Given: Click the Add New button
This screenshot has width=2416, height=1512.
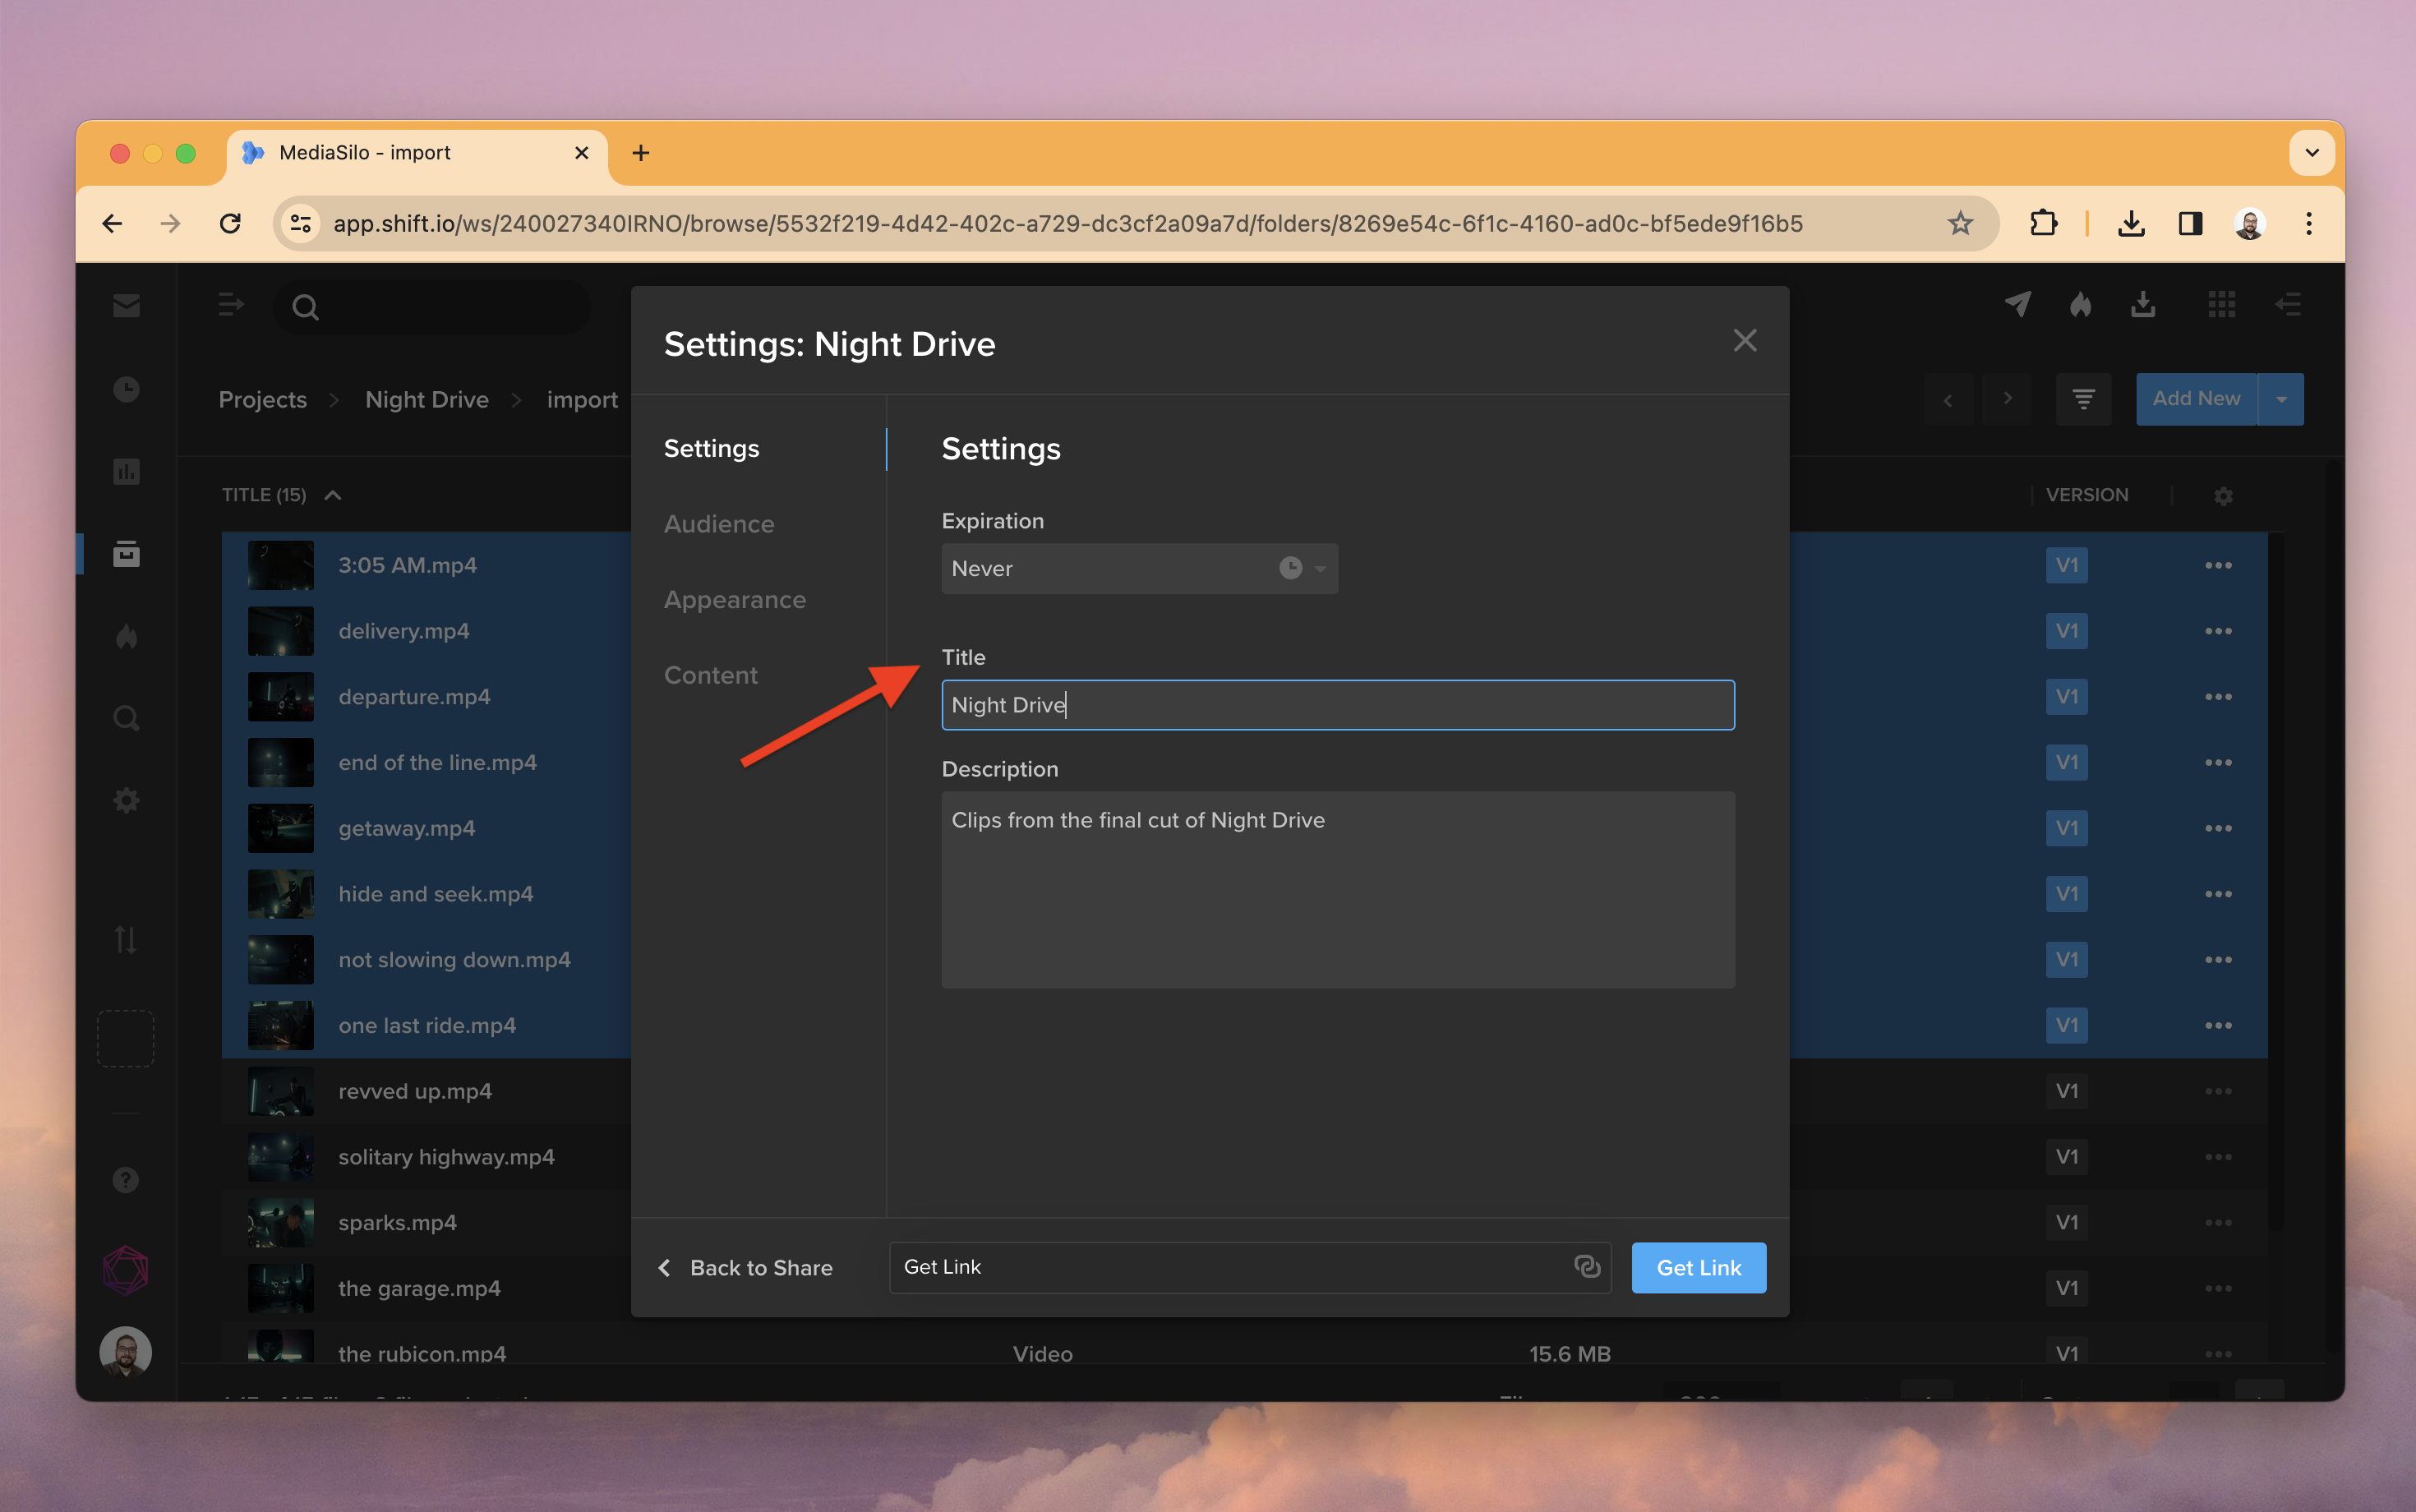Looking at the screenshot, I should (x=2196, y=399).
